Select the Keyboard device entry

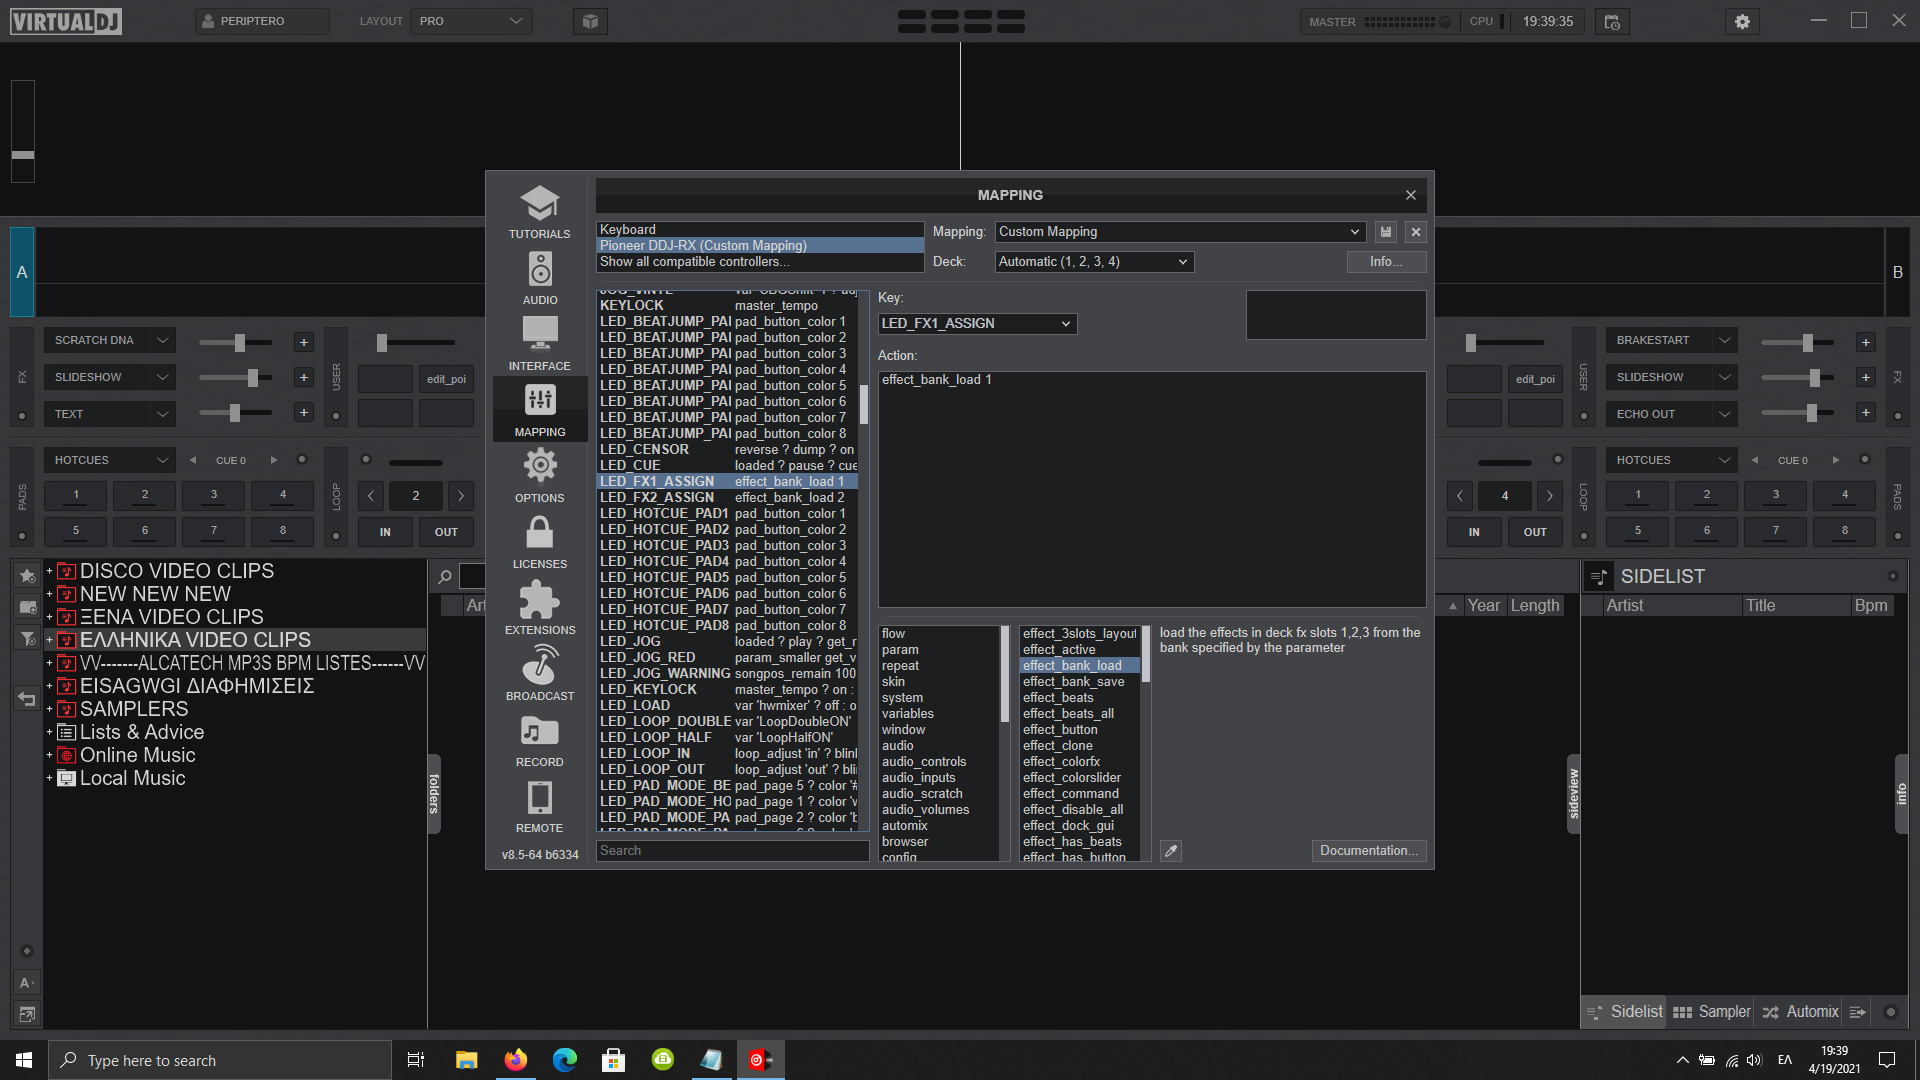coord(760,230)
